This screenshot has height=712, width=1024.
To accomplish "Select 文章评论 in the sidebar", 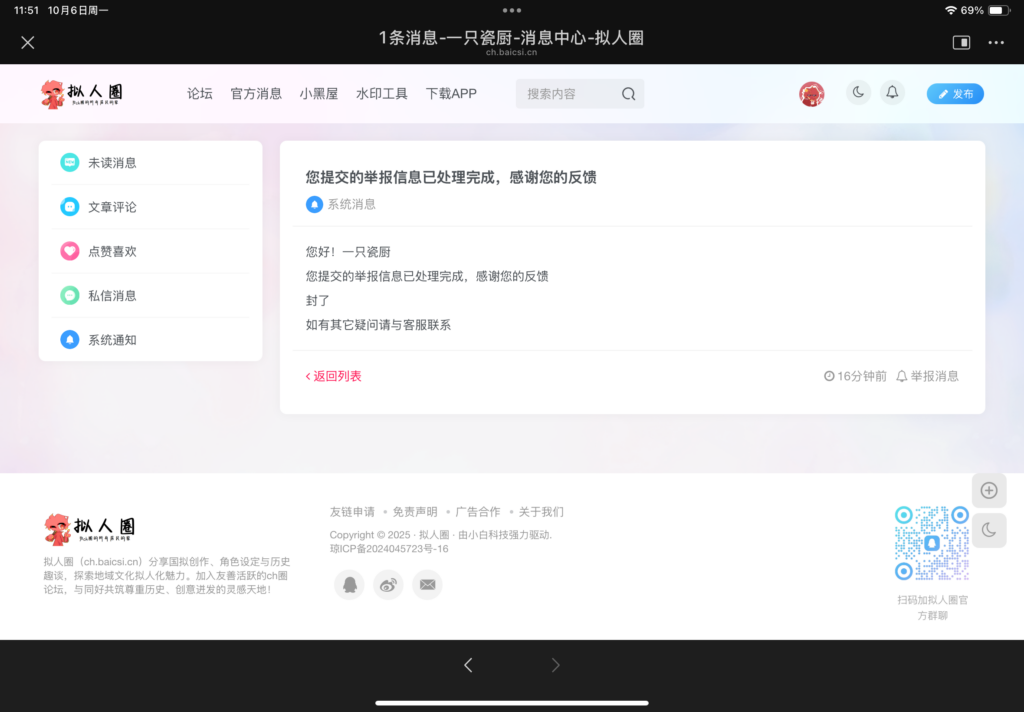I will click(x=110, y=206).
